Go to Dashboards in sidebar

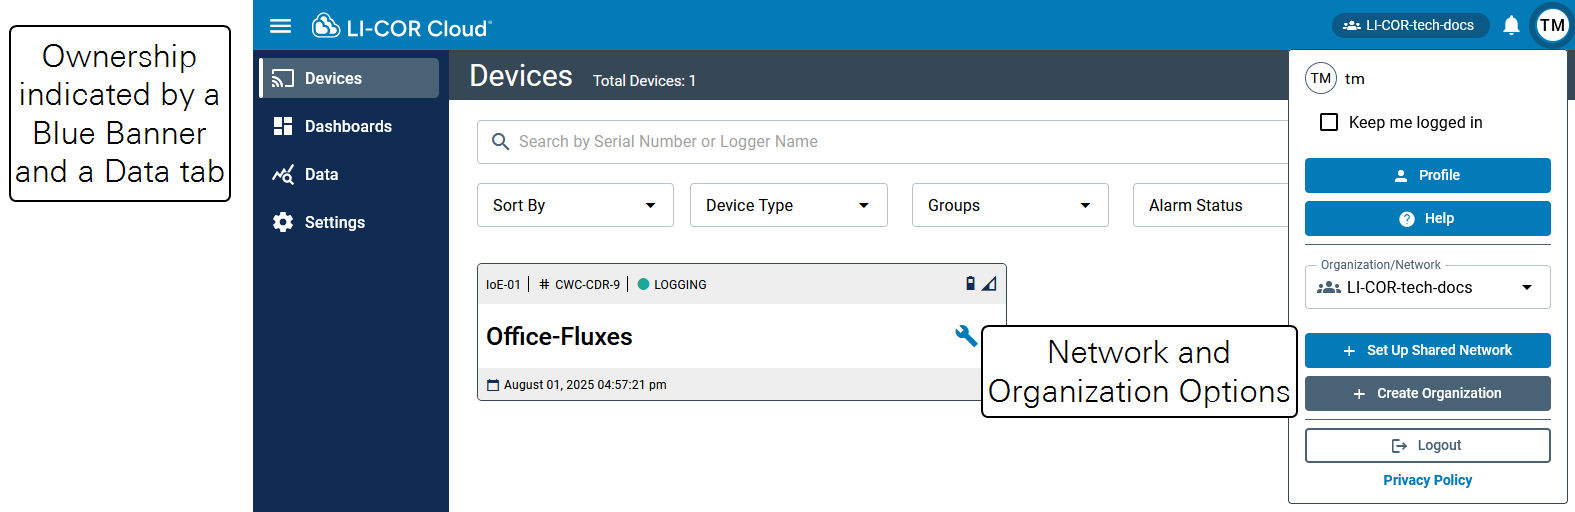pos(347,126)
